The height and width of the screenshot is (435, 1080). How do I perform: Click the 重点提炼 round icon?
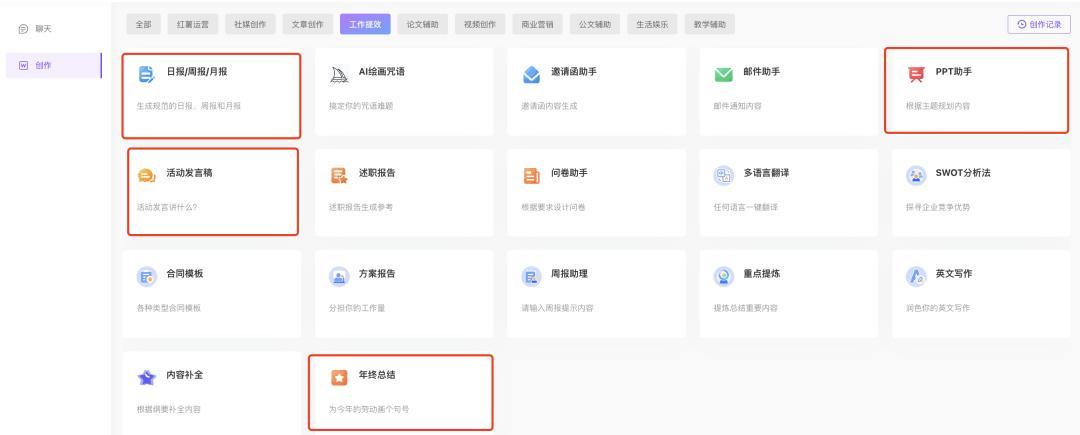pos(723,277)
